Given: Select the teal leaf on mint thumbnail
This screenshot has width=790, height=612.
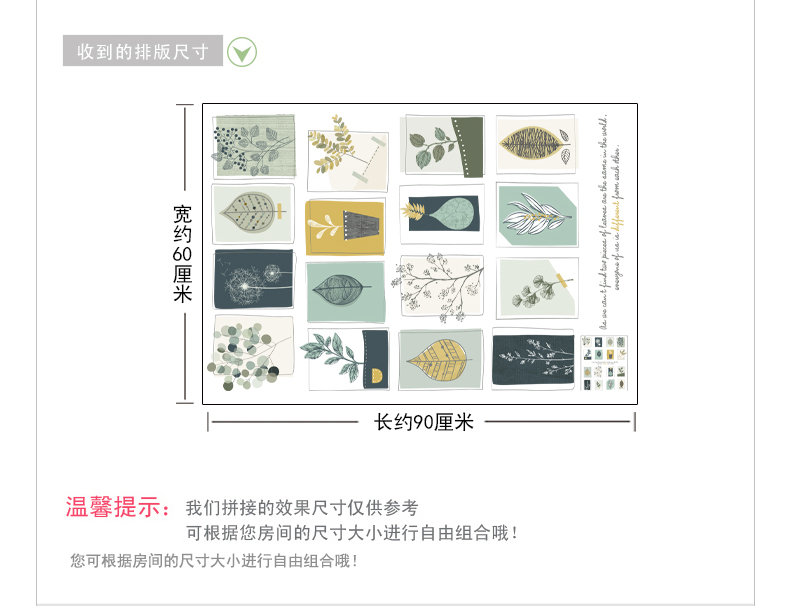Looking at the screenshot, I should [346, 292].
